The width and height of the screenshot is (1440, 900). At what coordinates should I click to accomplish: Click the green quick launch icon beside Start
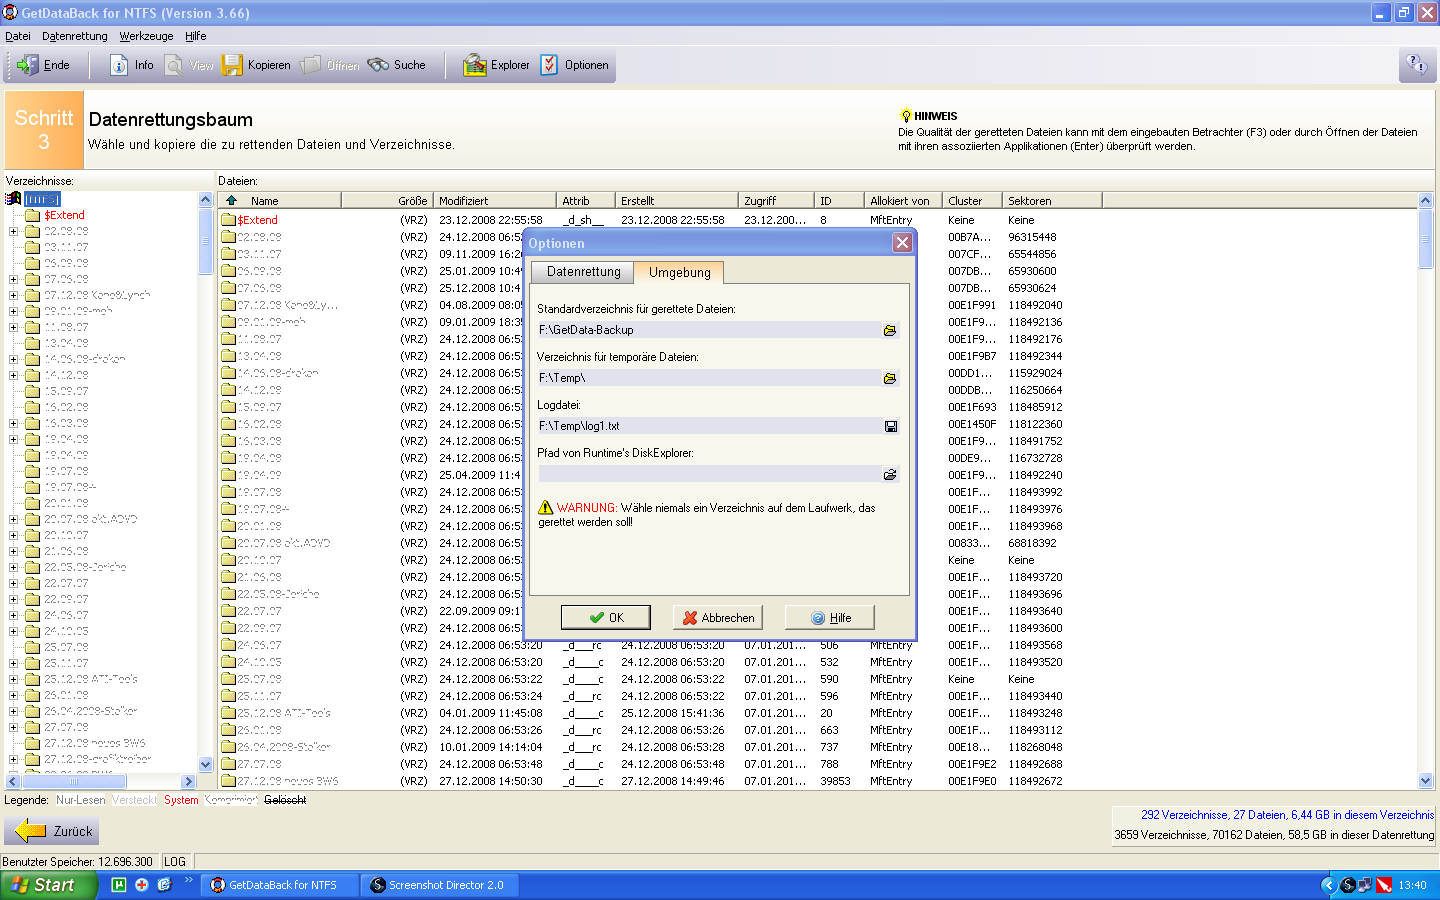point(119,885)
